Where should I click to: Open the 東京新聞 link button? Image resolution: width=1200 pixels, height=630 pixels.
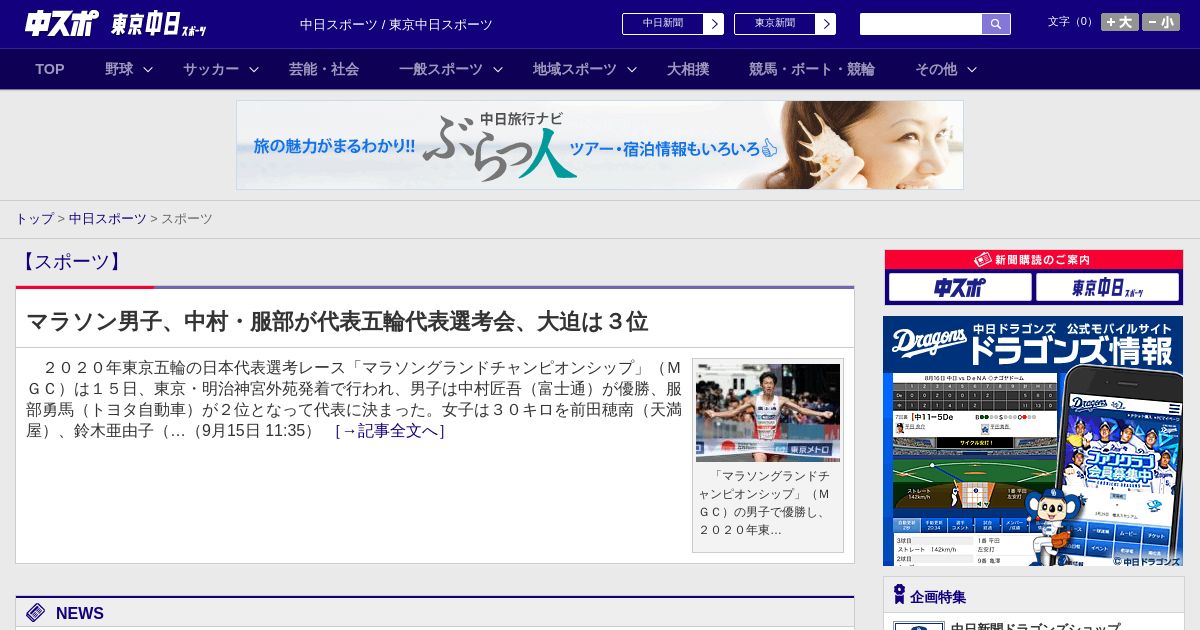(x=785, y=24)
